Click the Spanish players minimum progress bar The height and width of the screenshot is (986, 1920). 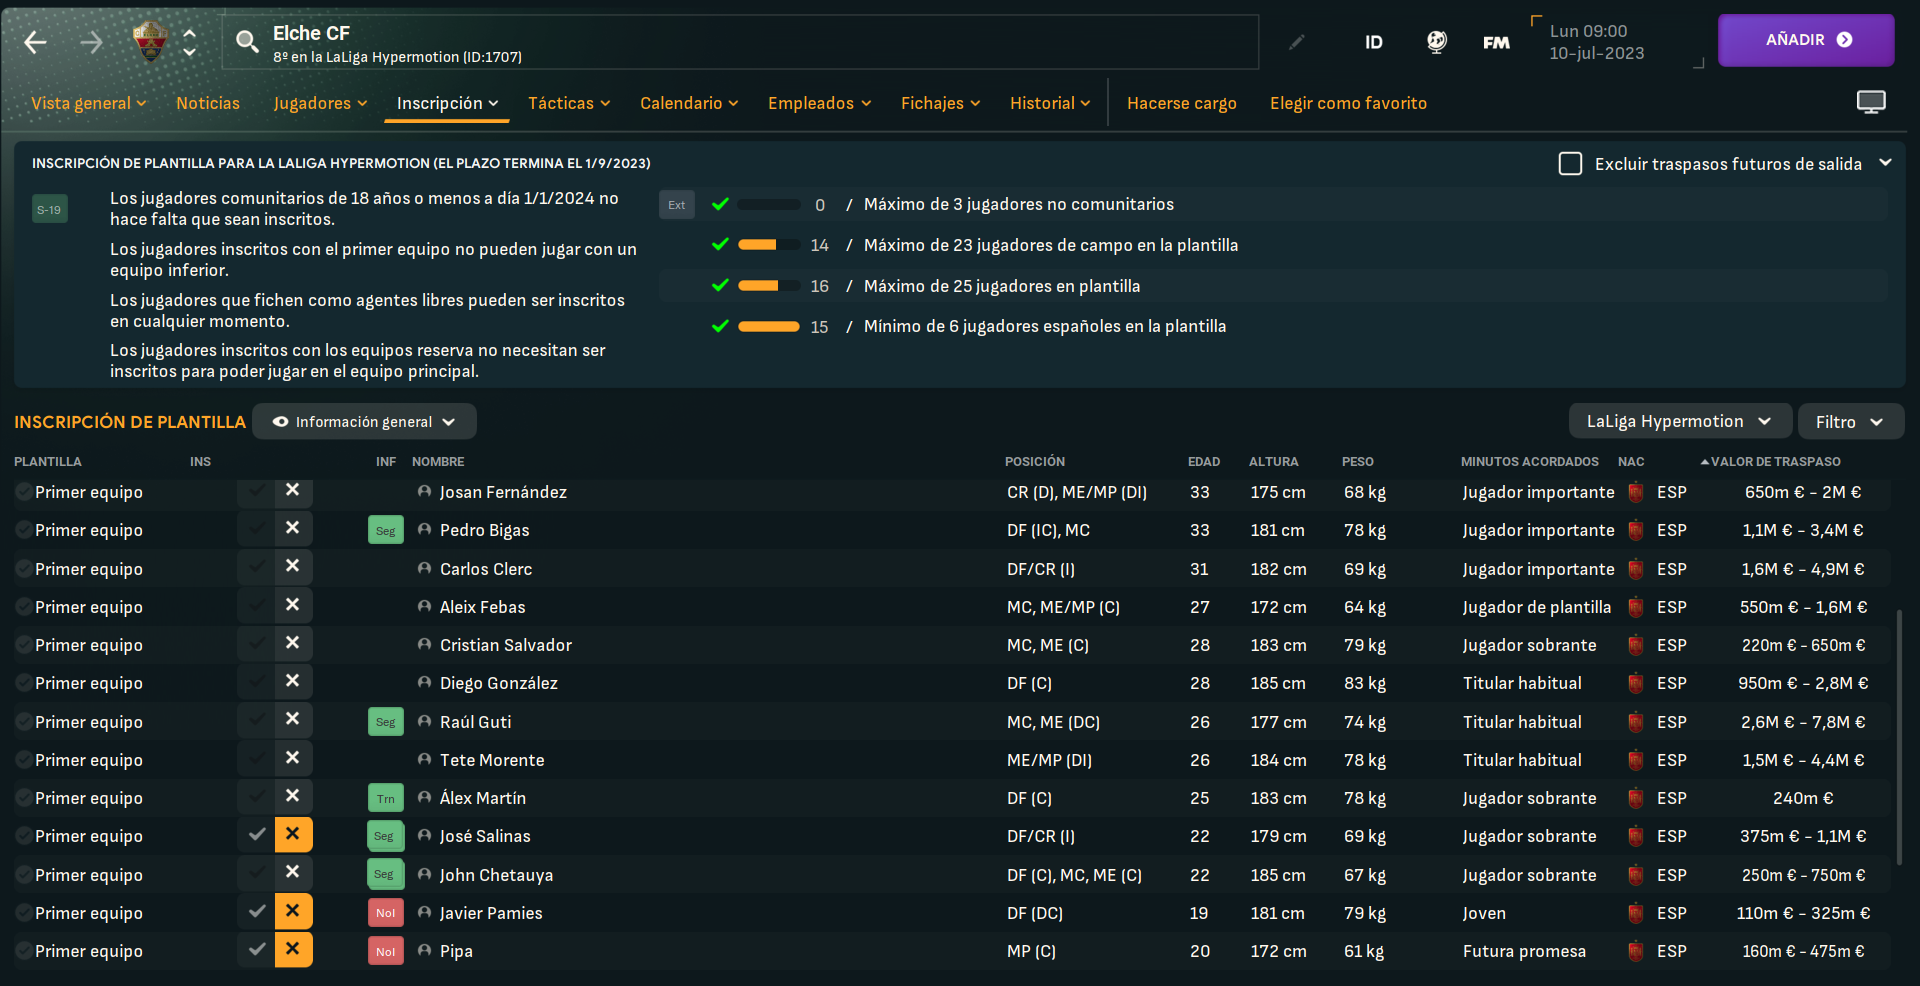(x=769, y=326)
